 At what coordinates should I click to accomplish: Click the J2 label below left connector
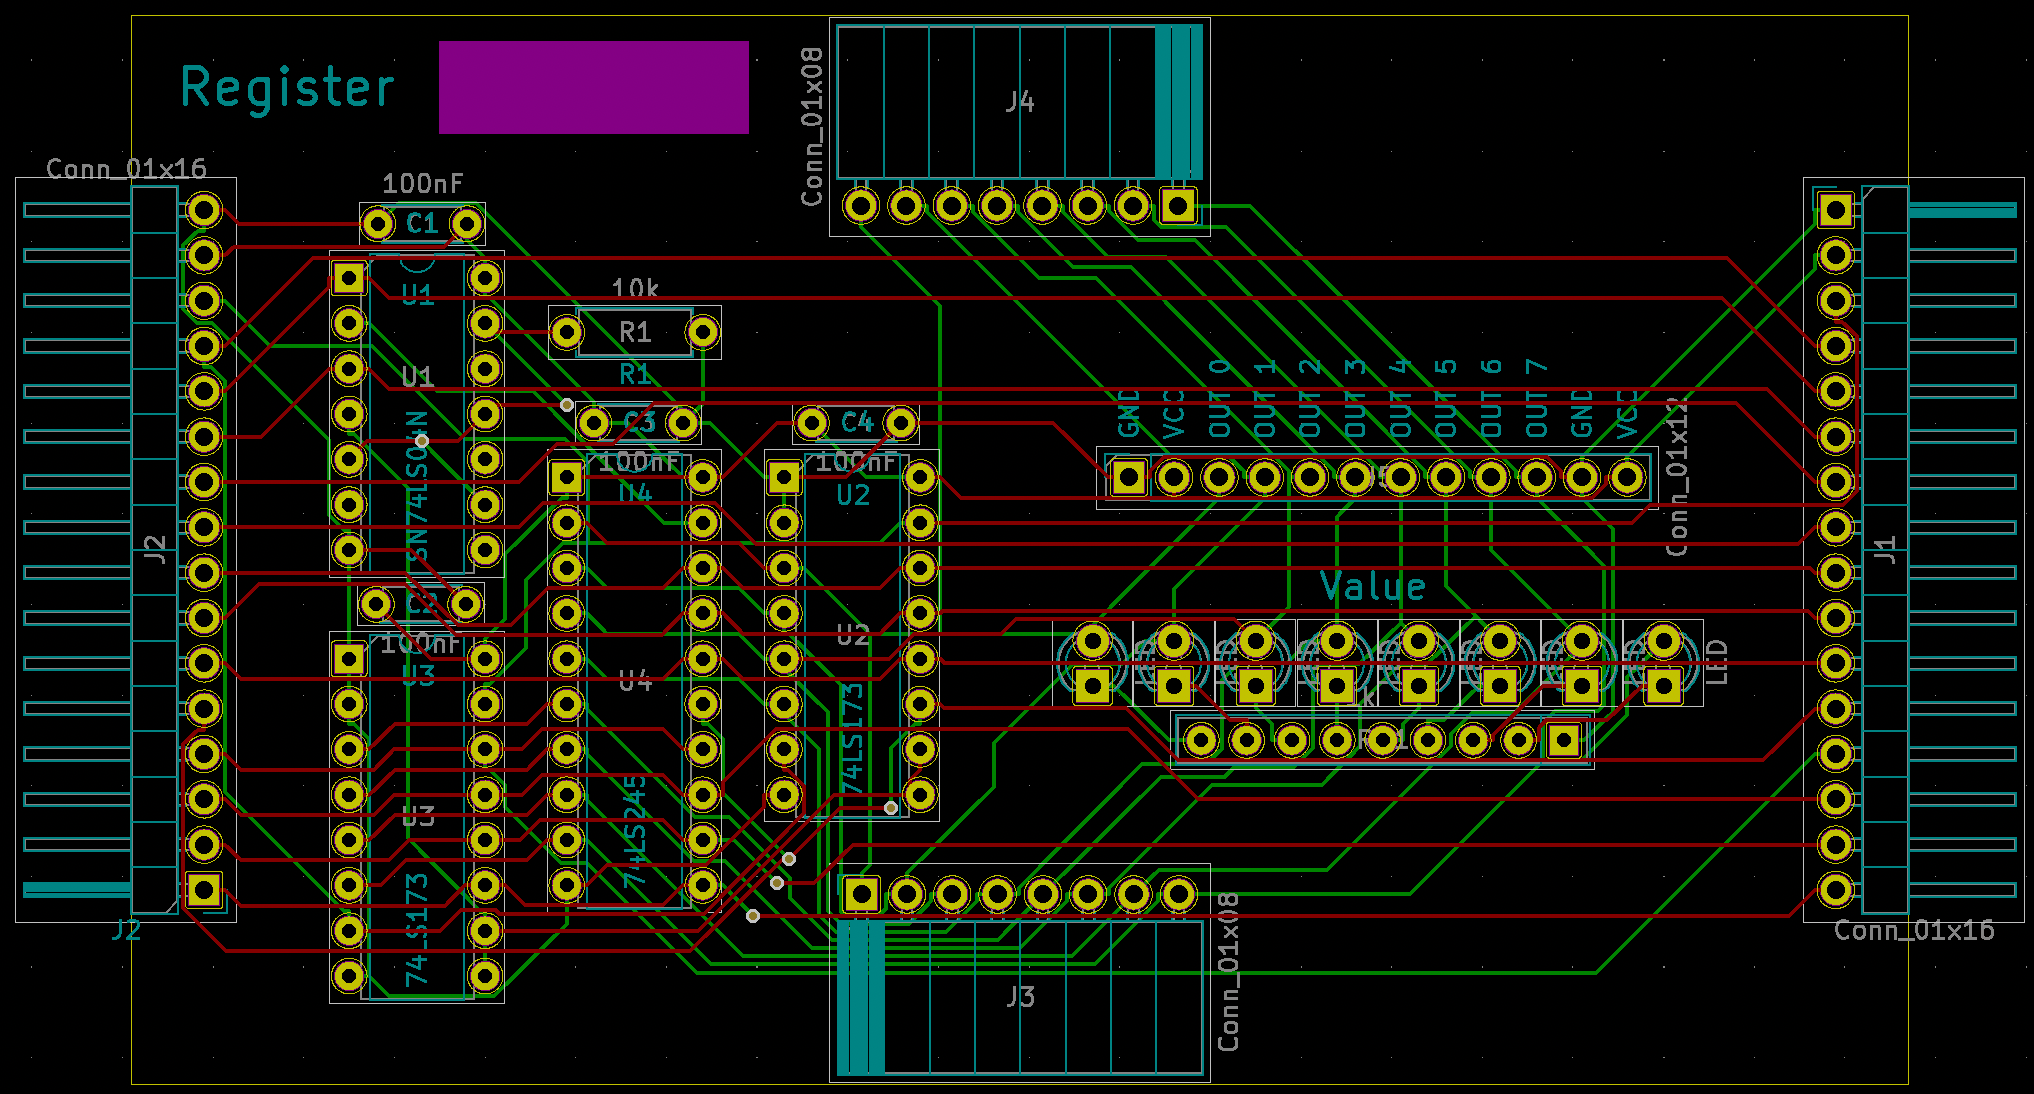click(x=126, y=930)
